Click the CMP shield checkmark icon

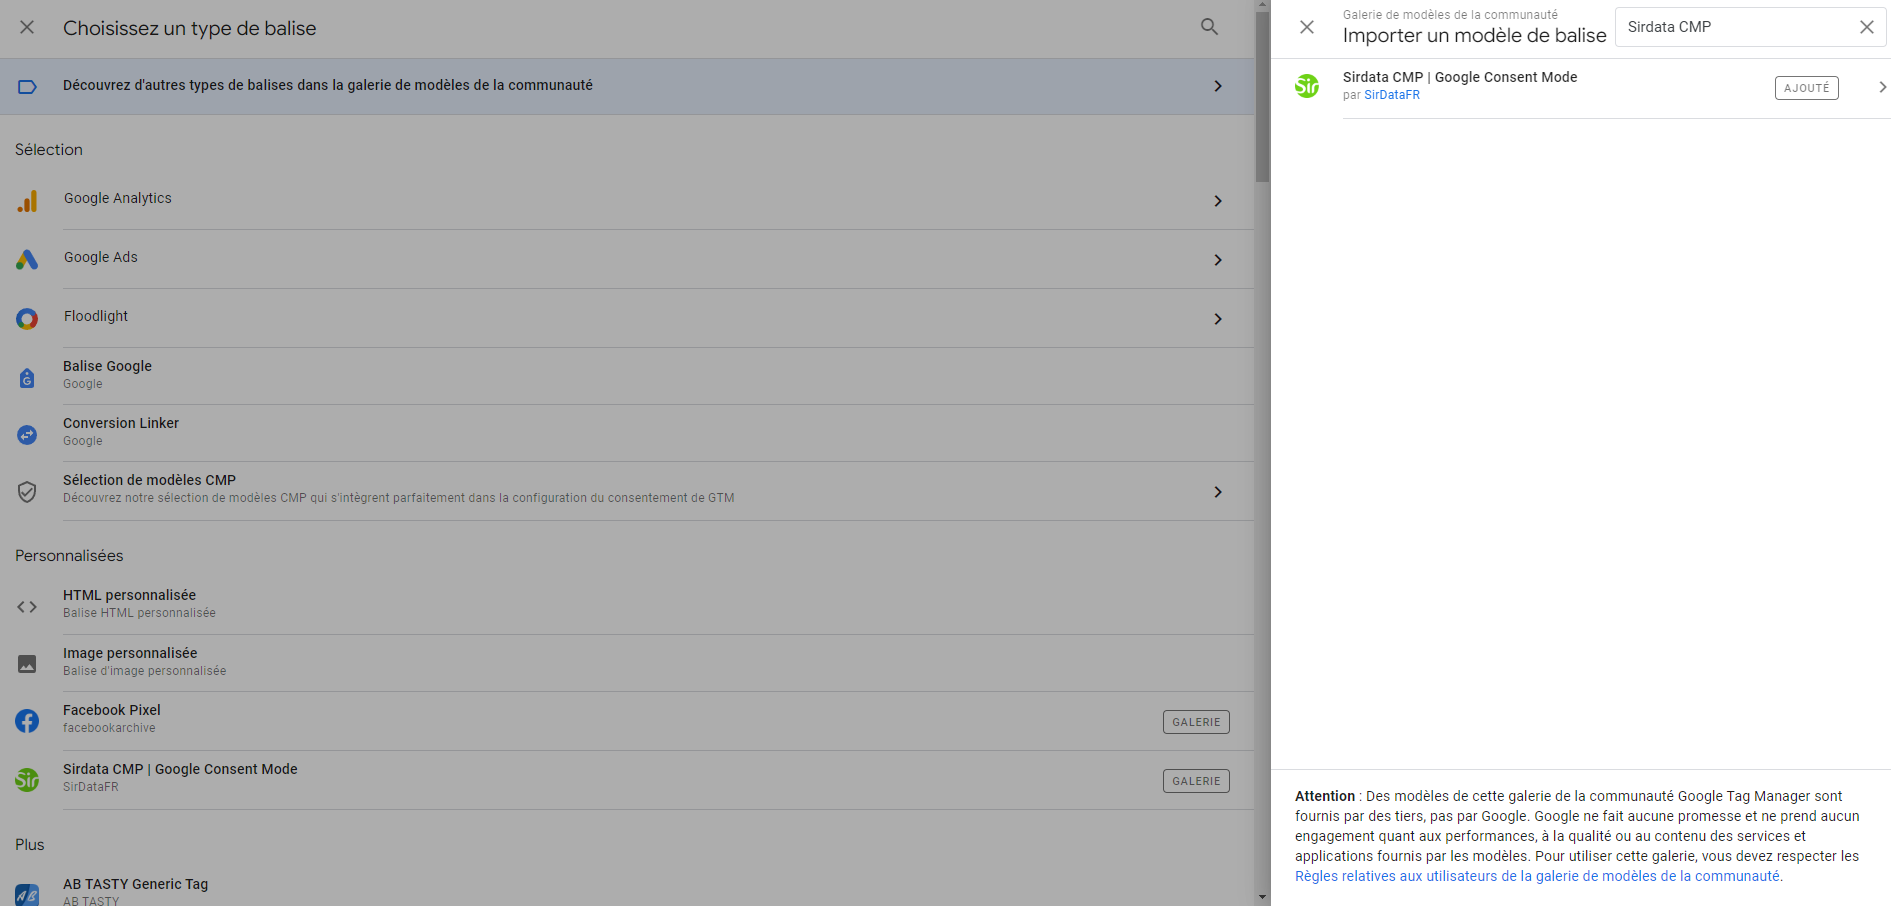click(27, 492)
